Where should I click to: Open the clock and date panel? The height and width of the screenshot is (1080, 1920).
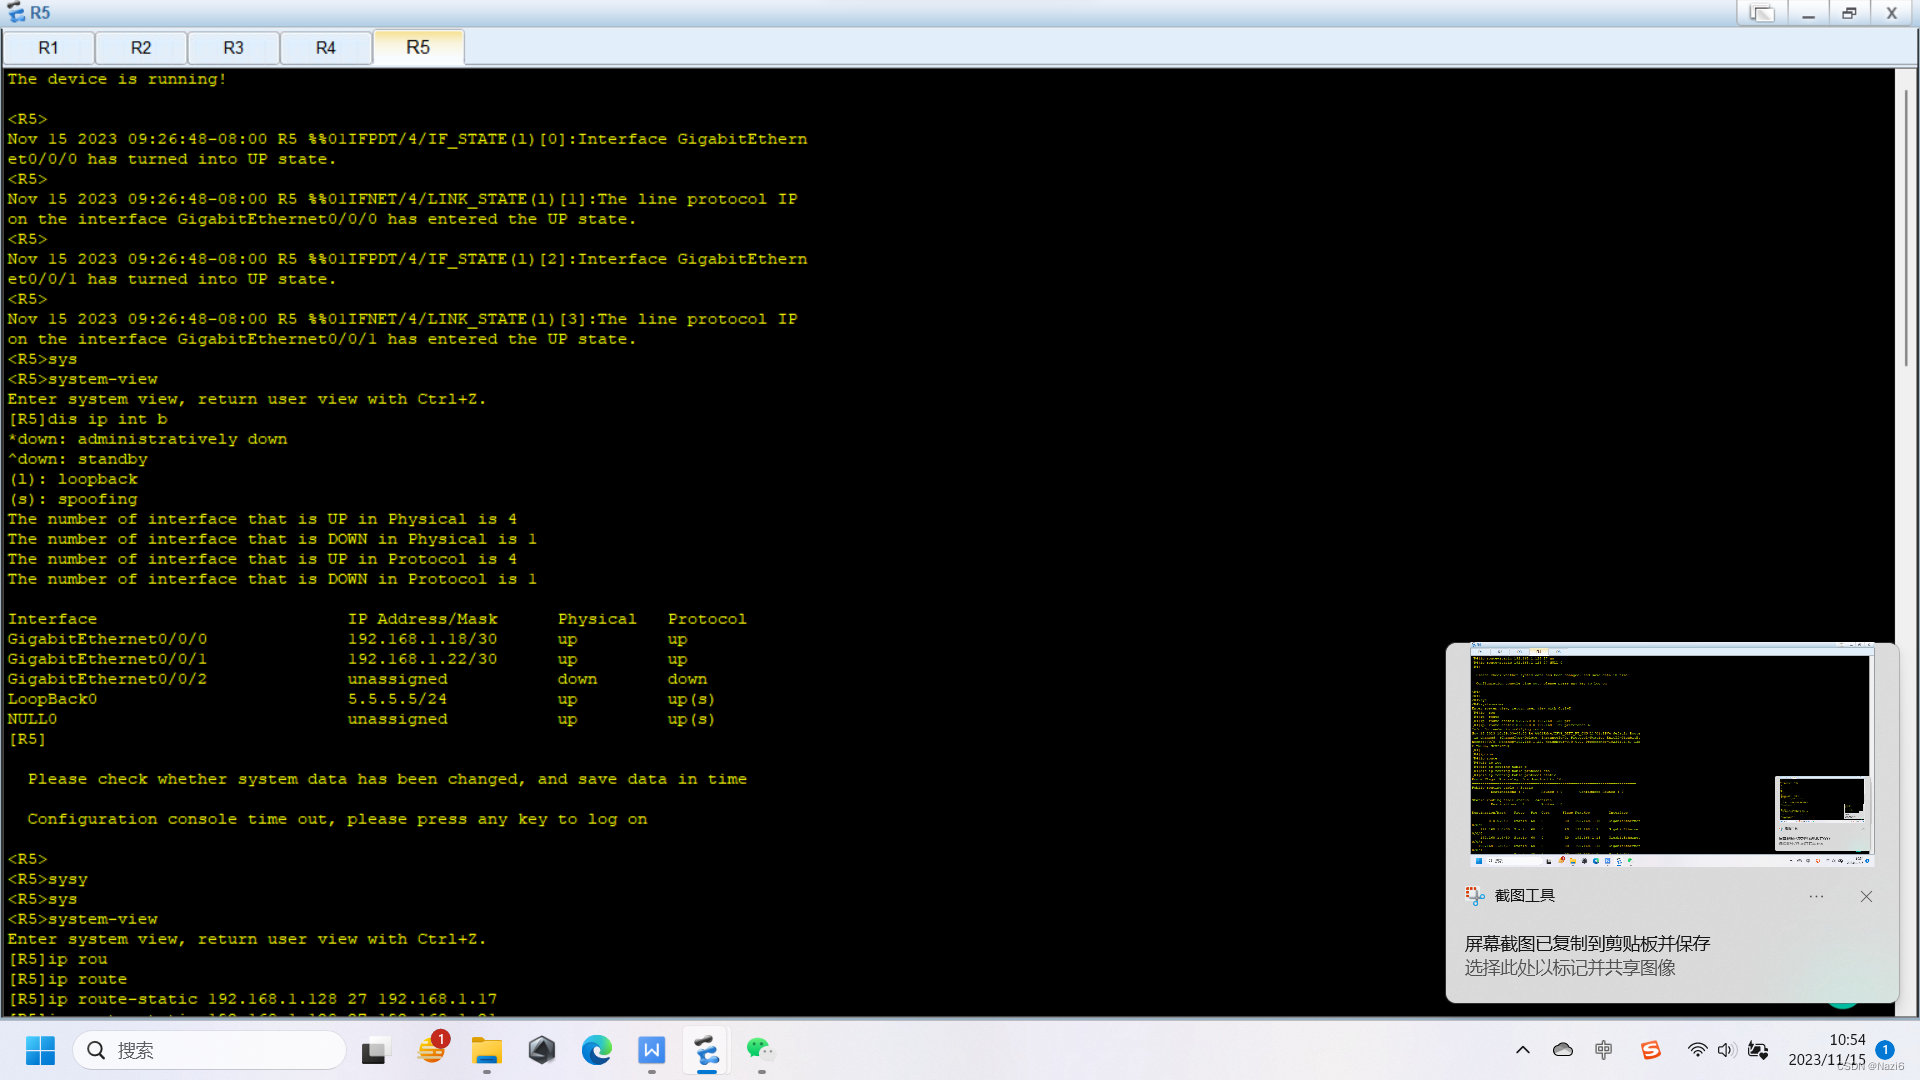[x=1826, y=1050]
